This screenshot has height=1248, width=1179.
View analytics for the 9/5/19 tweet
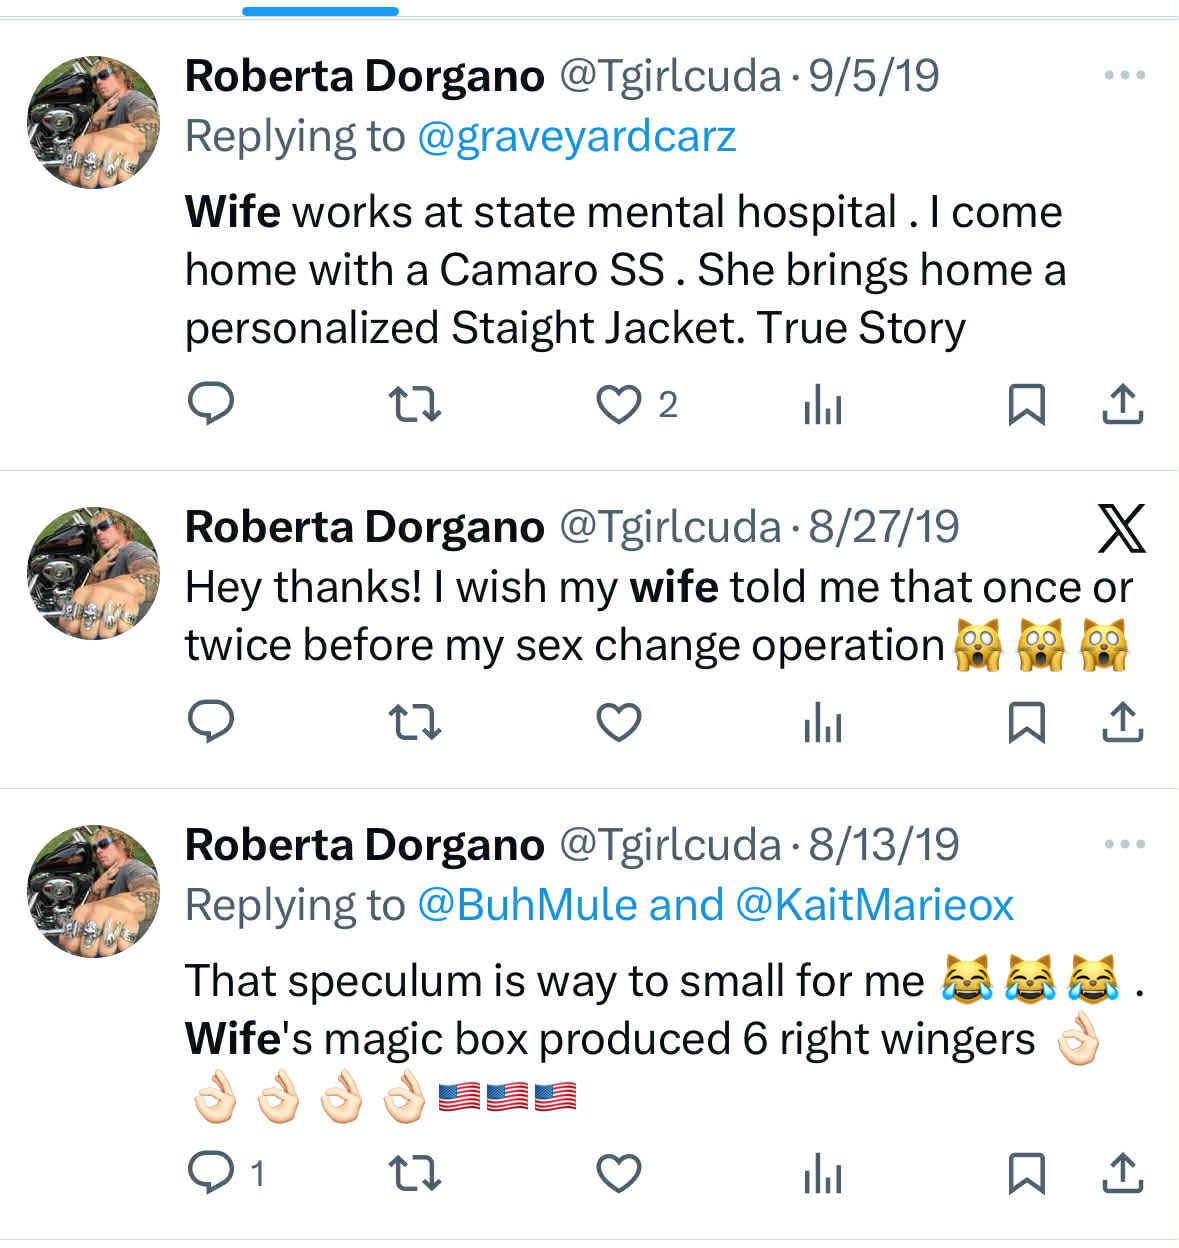click(822, 404)
